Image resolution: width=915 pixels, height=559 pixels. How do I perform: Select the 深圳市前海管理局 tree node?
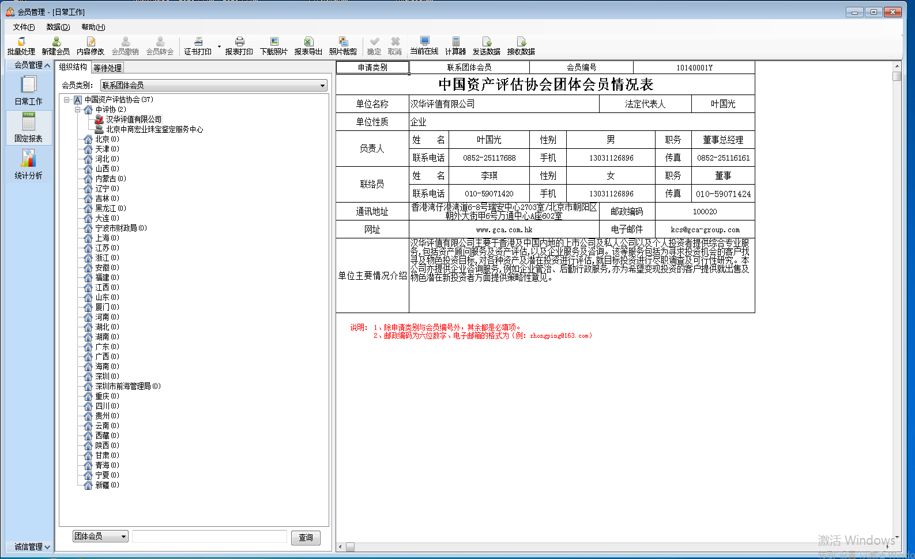(x=121, y=386)
